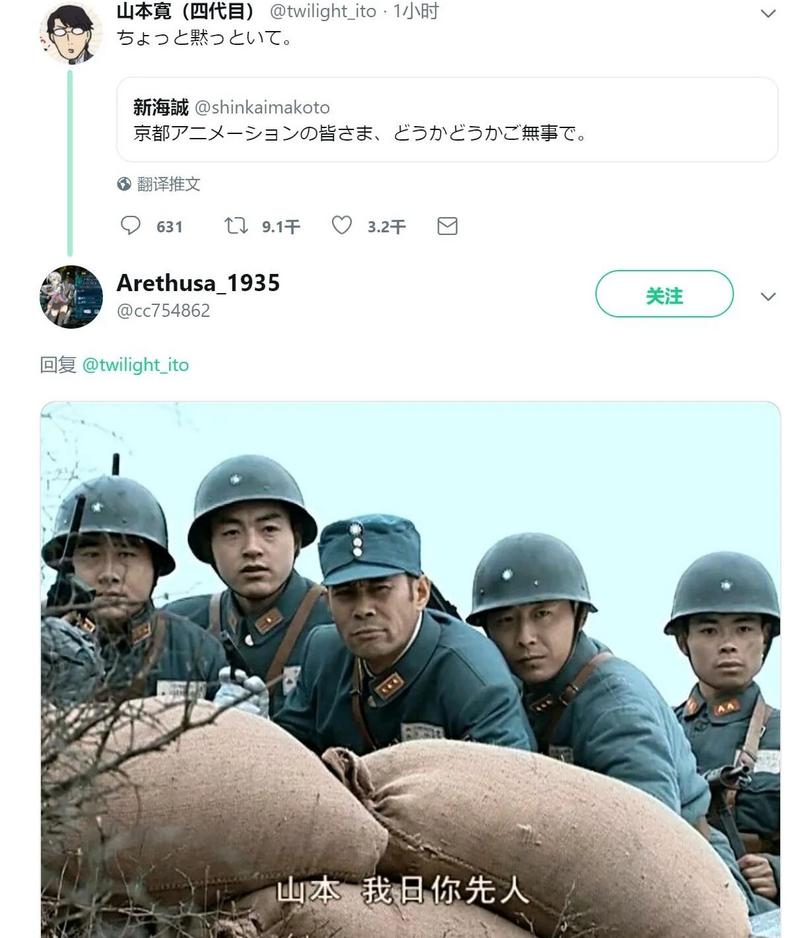The width and height of the screenshot is (800, 938).
Task: Expand the chevron menu next to 关注
Action: 768,296
